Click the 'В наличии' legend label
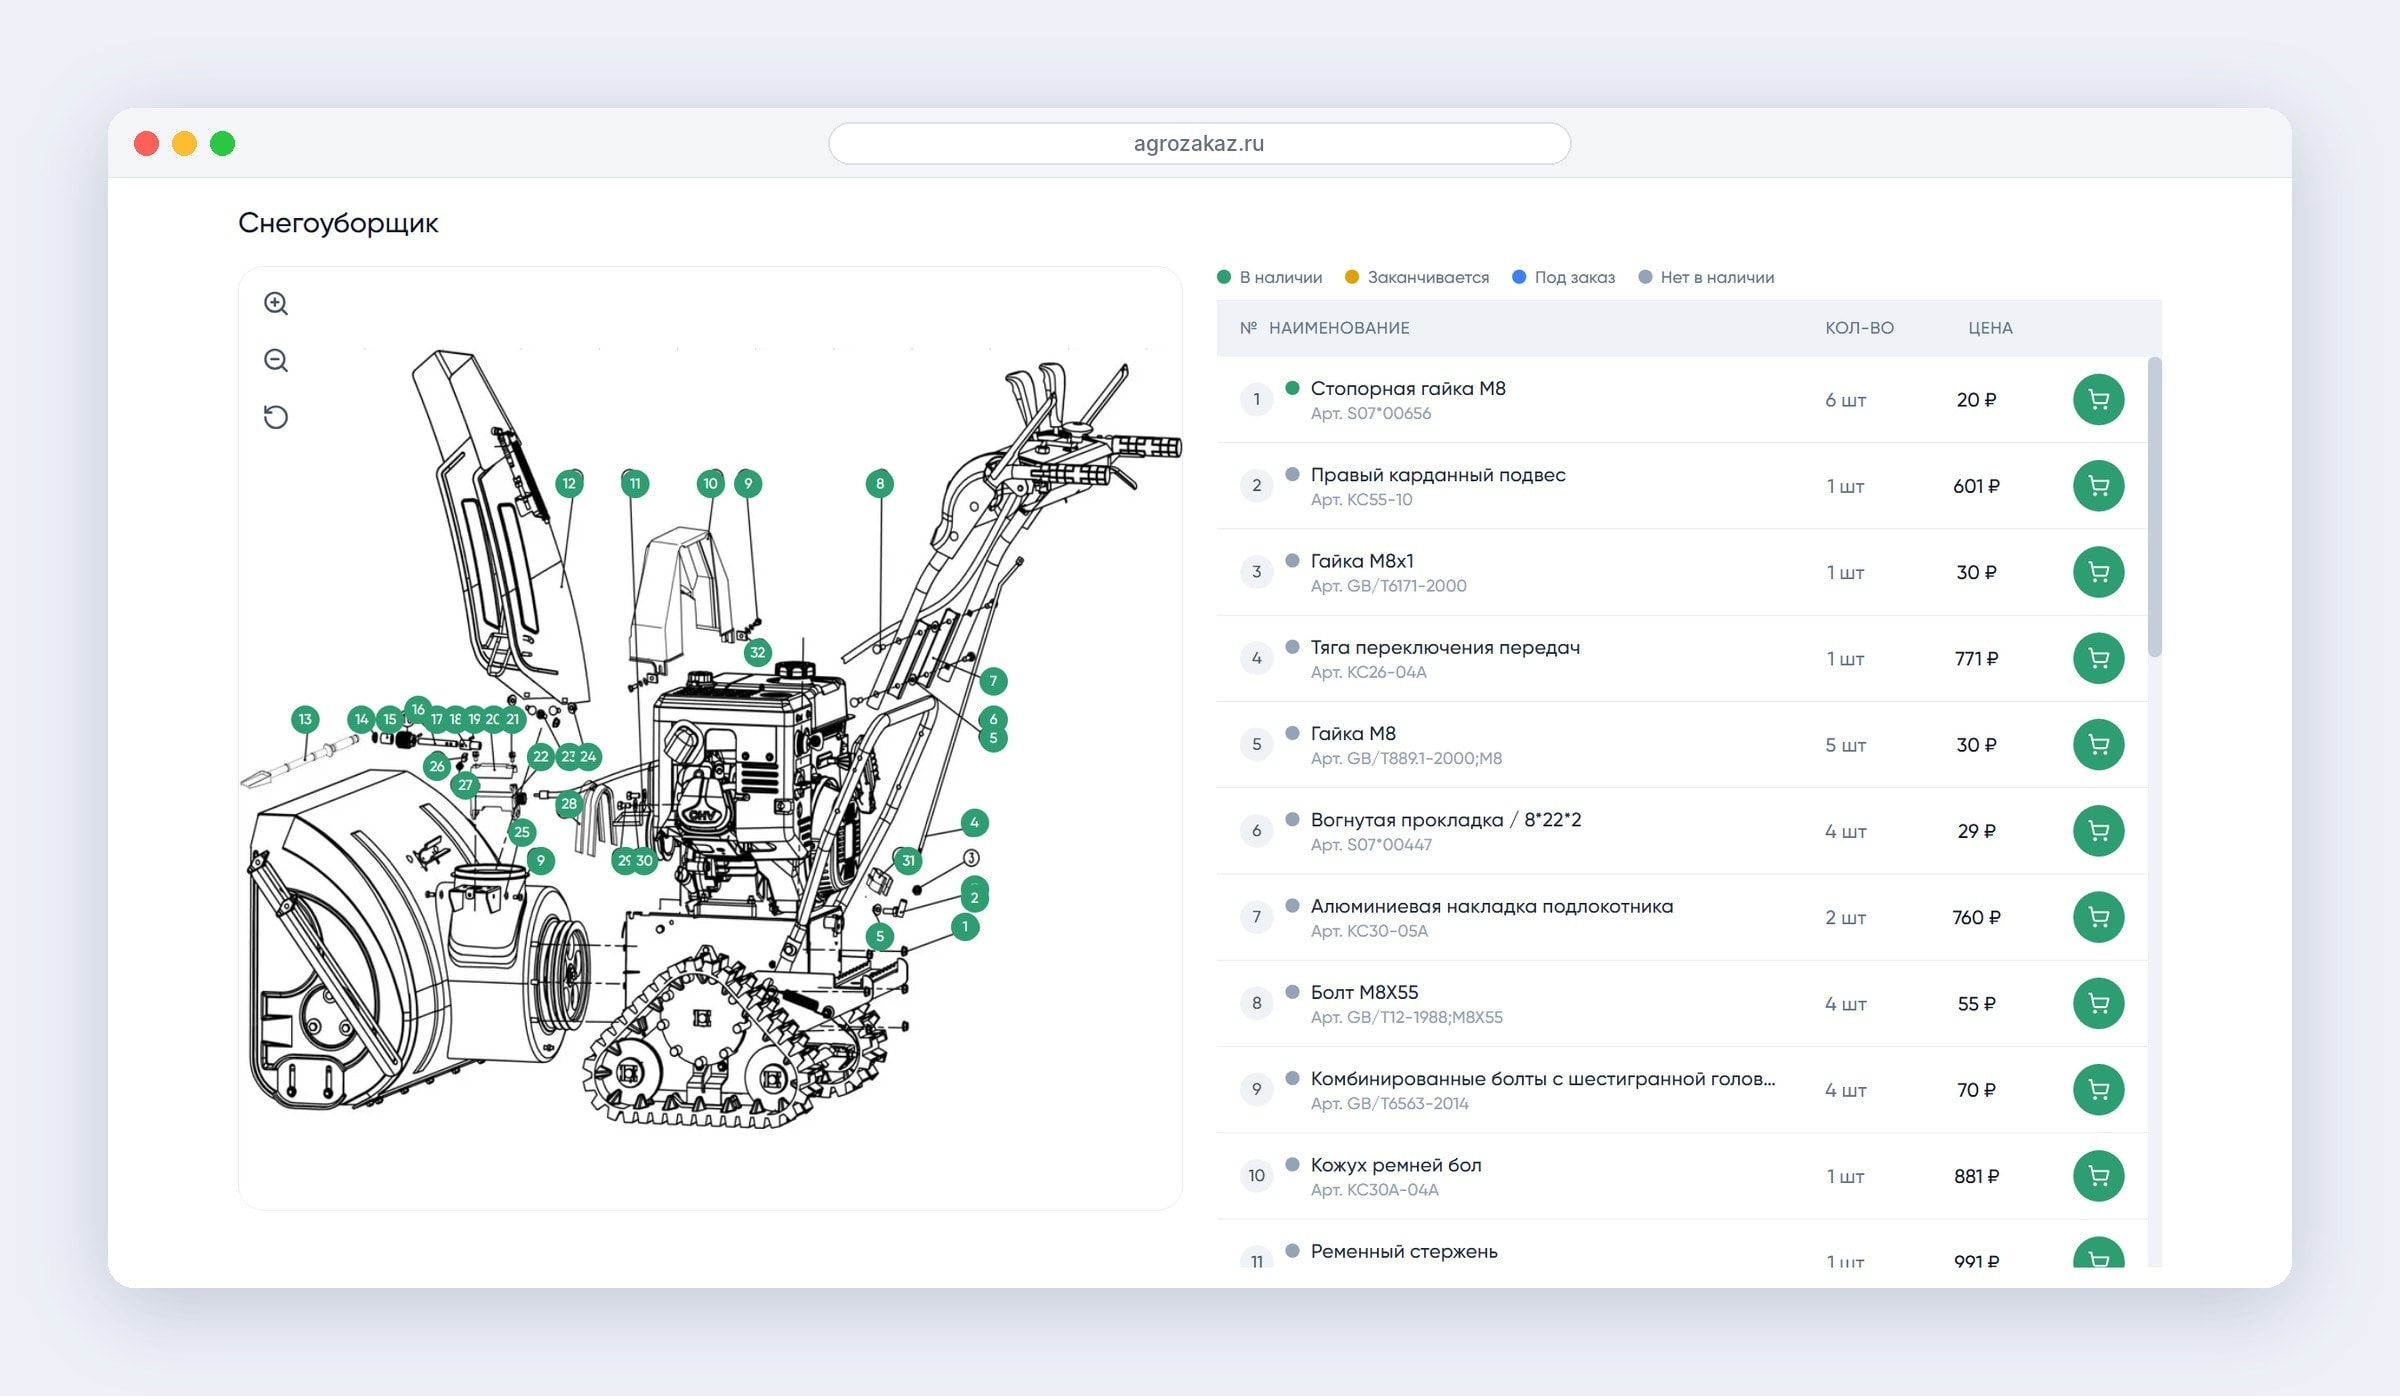This screenshot has width=2400, height=1396. click(1280, 278)
